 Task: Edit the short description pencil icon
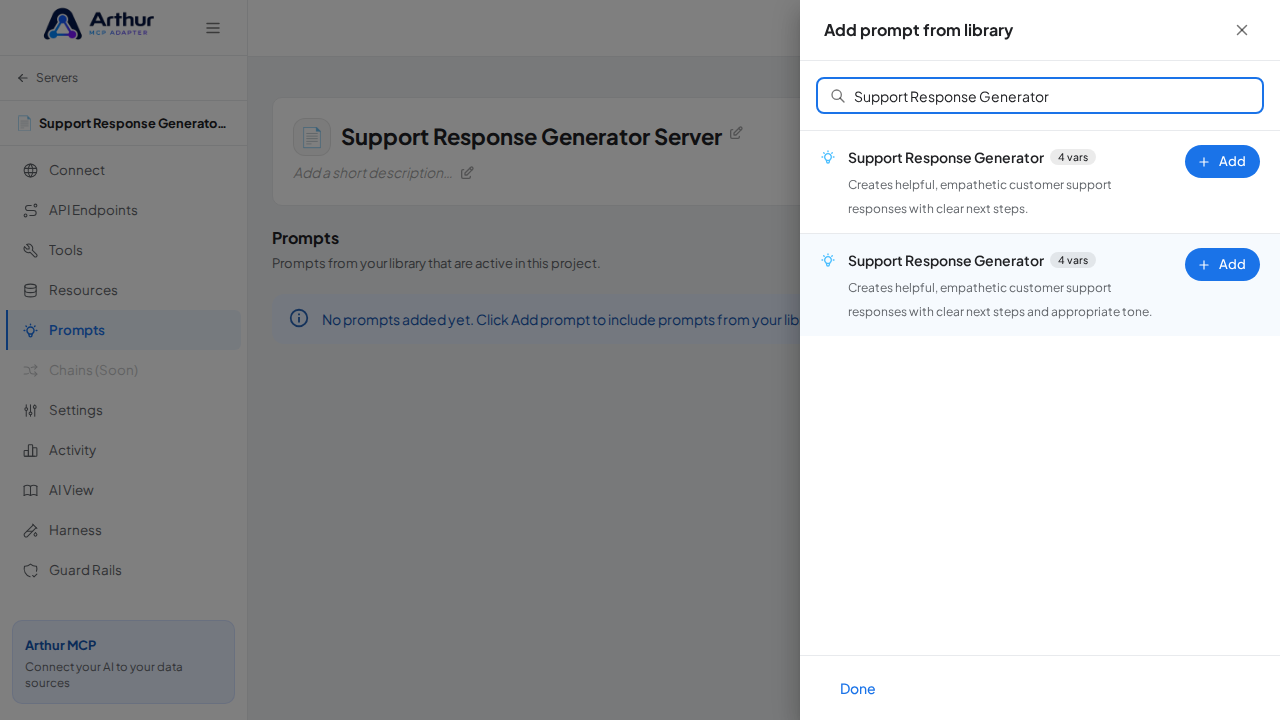tap(467, 173)
